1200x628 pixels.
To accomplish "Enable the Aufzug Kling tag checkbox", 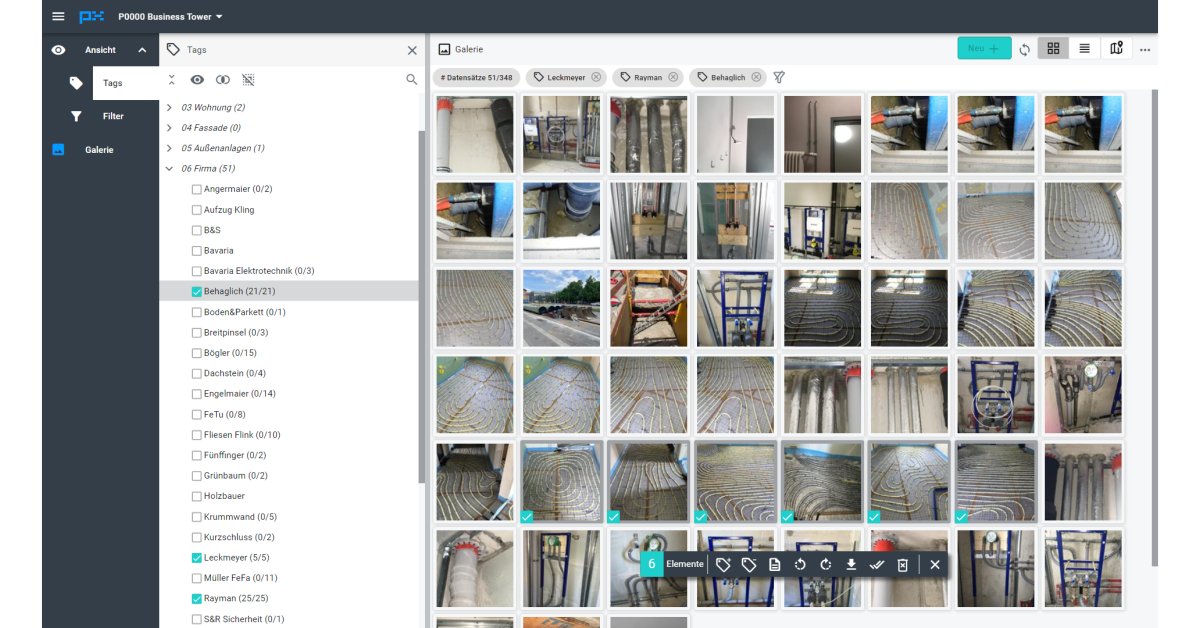I will pos(197,210).
